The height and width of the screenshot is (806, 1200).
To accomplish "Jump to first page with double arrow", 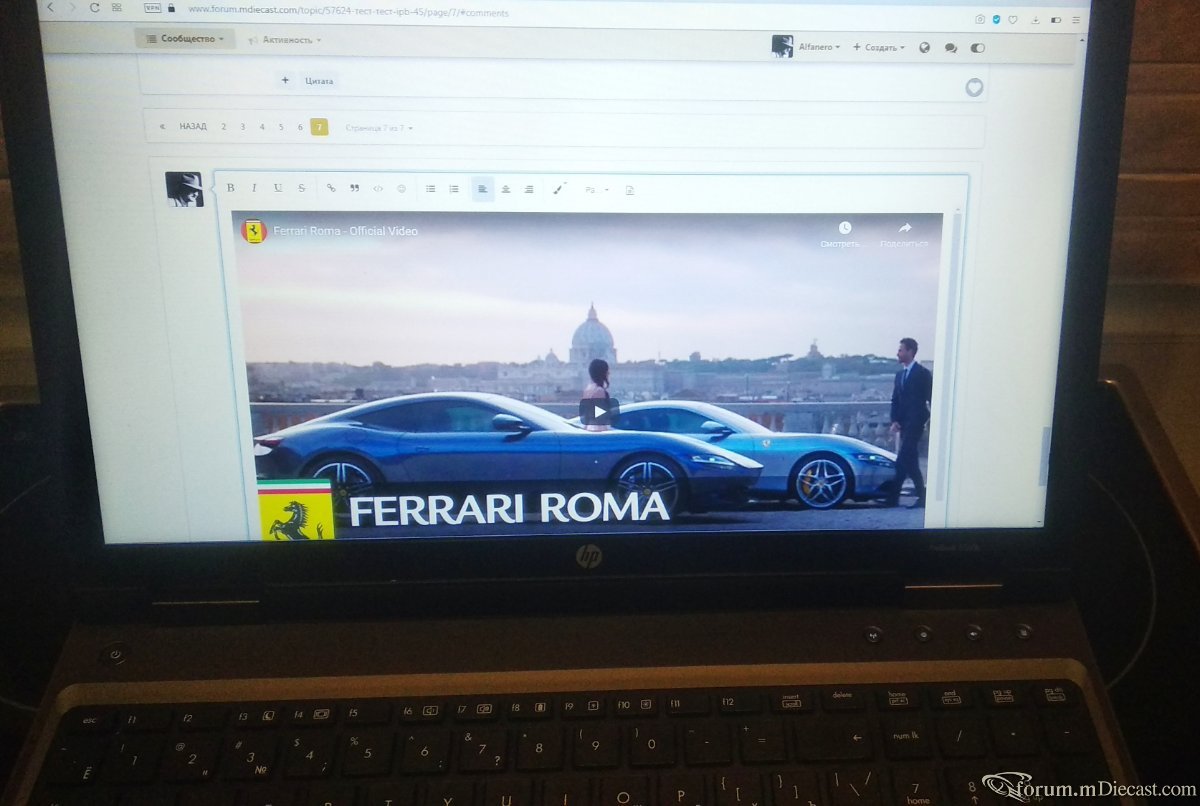I will [x=162, y=127].
